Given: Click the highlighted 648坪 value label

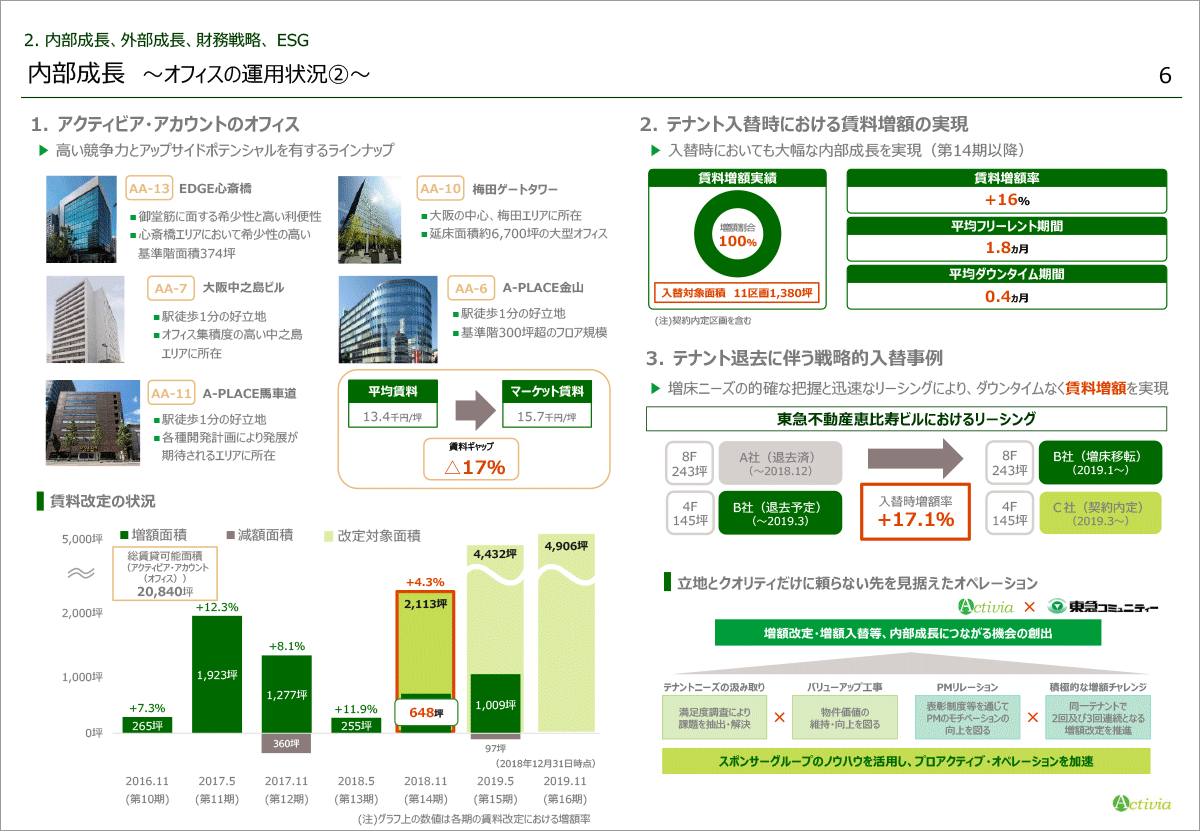Looking at the screenshot, I should tap(426, 713).
